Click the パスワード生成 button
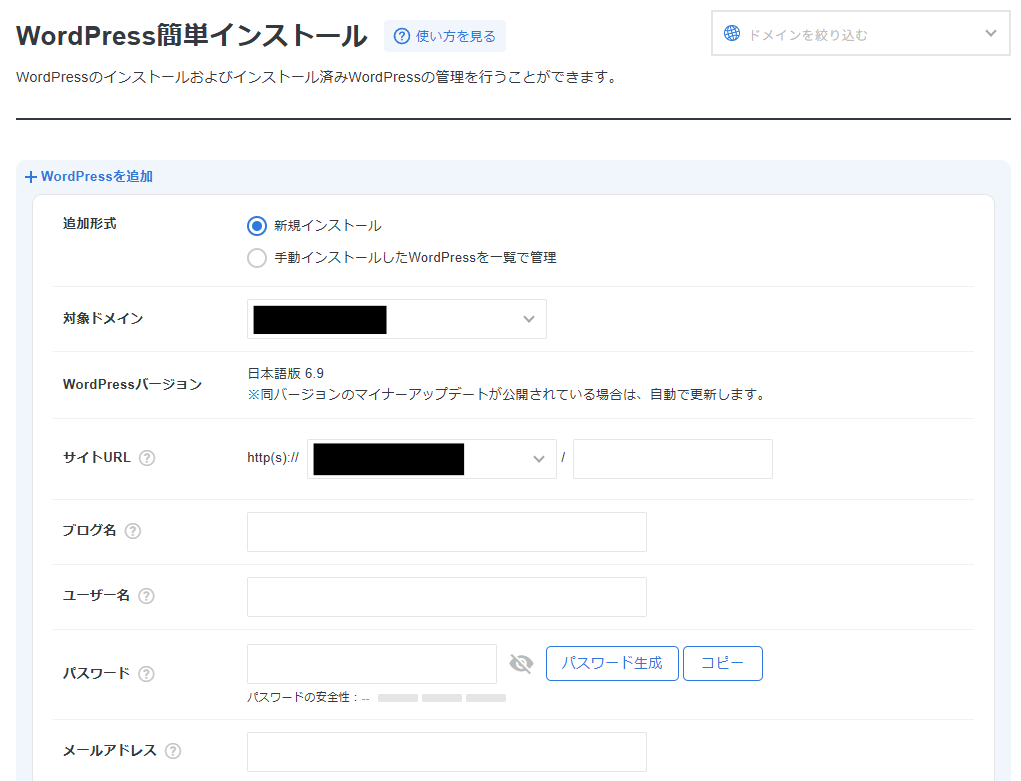Viewport: 1021px width, 781px height. (612, 663)
